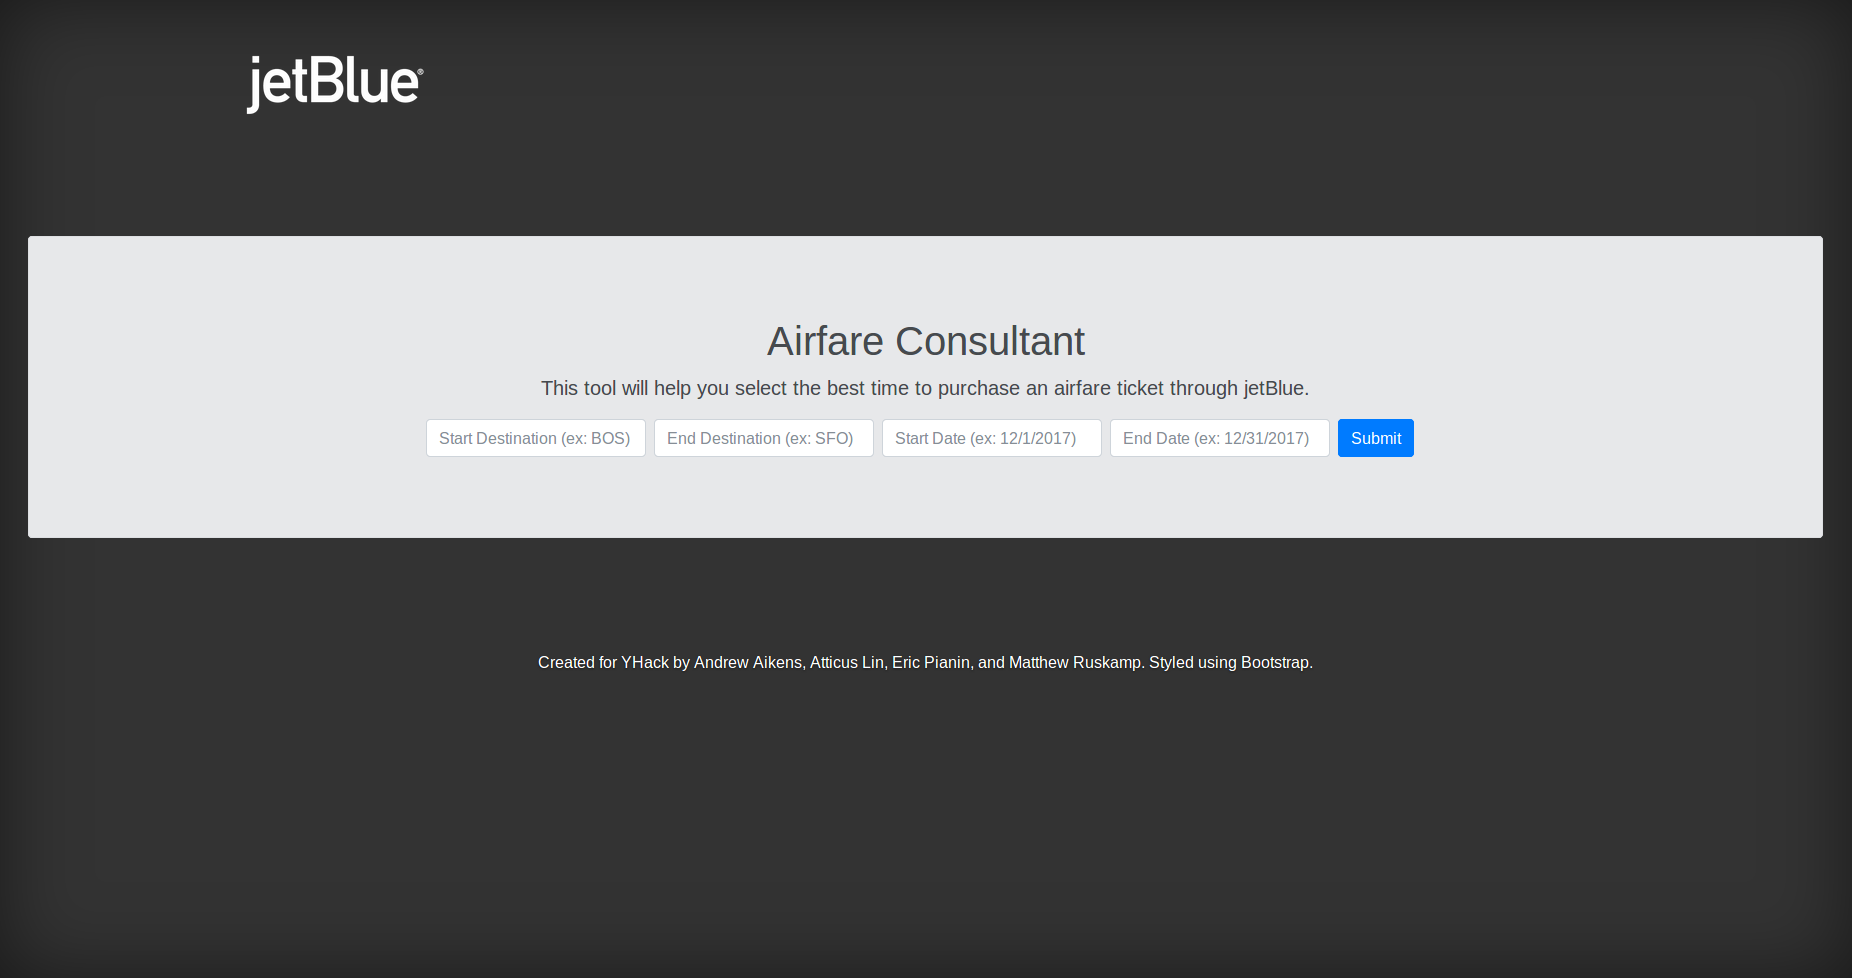The height and width of the screenshot is (978, 1852).
Task: Click the tool description sentence about jetBlue
Action: 925,388
